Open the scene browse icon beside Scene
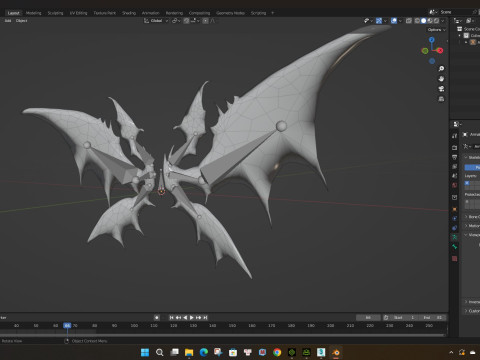 [433, 12]
